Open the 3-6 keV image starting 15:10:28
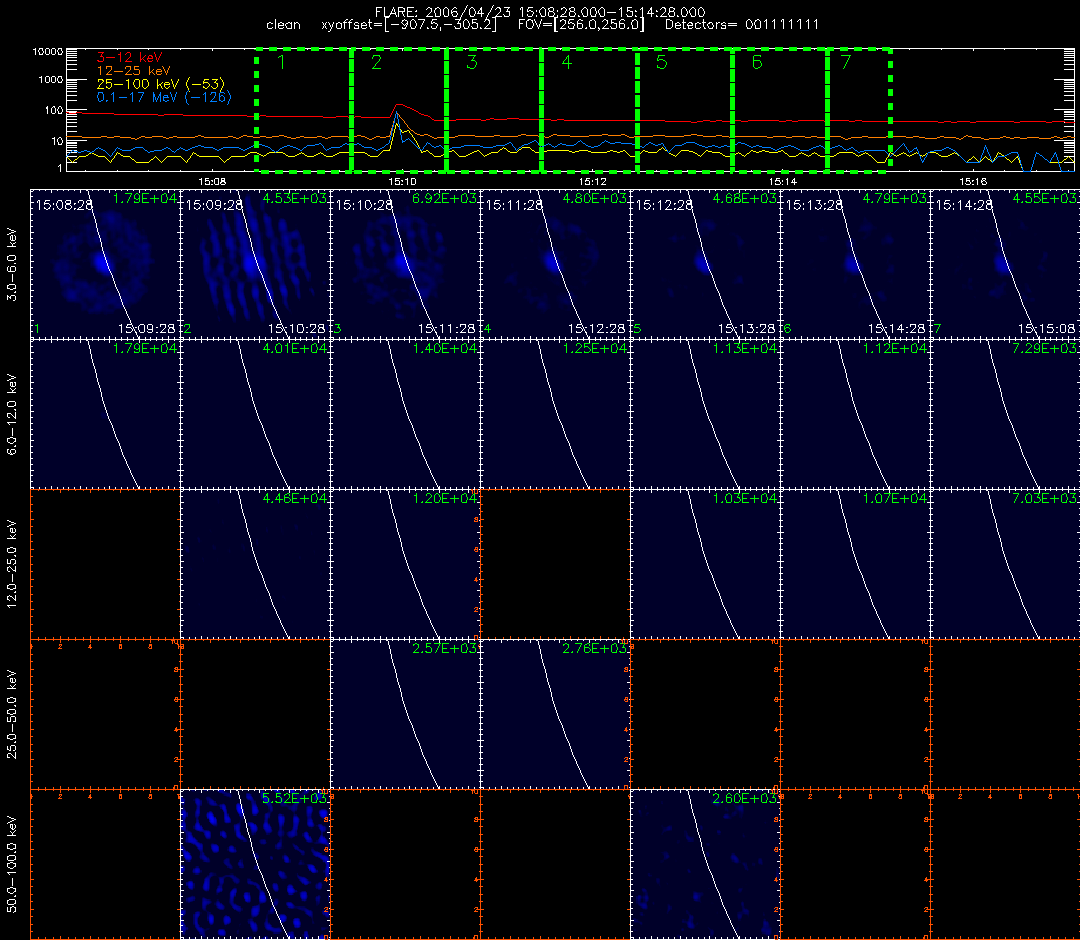 (x=405, y=264)
